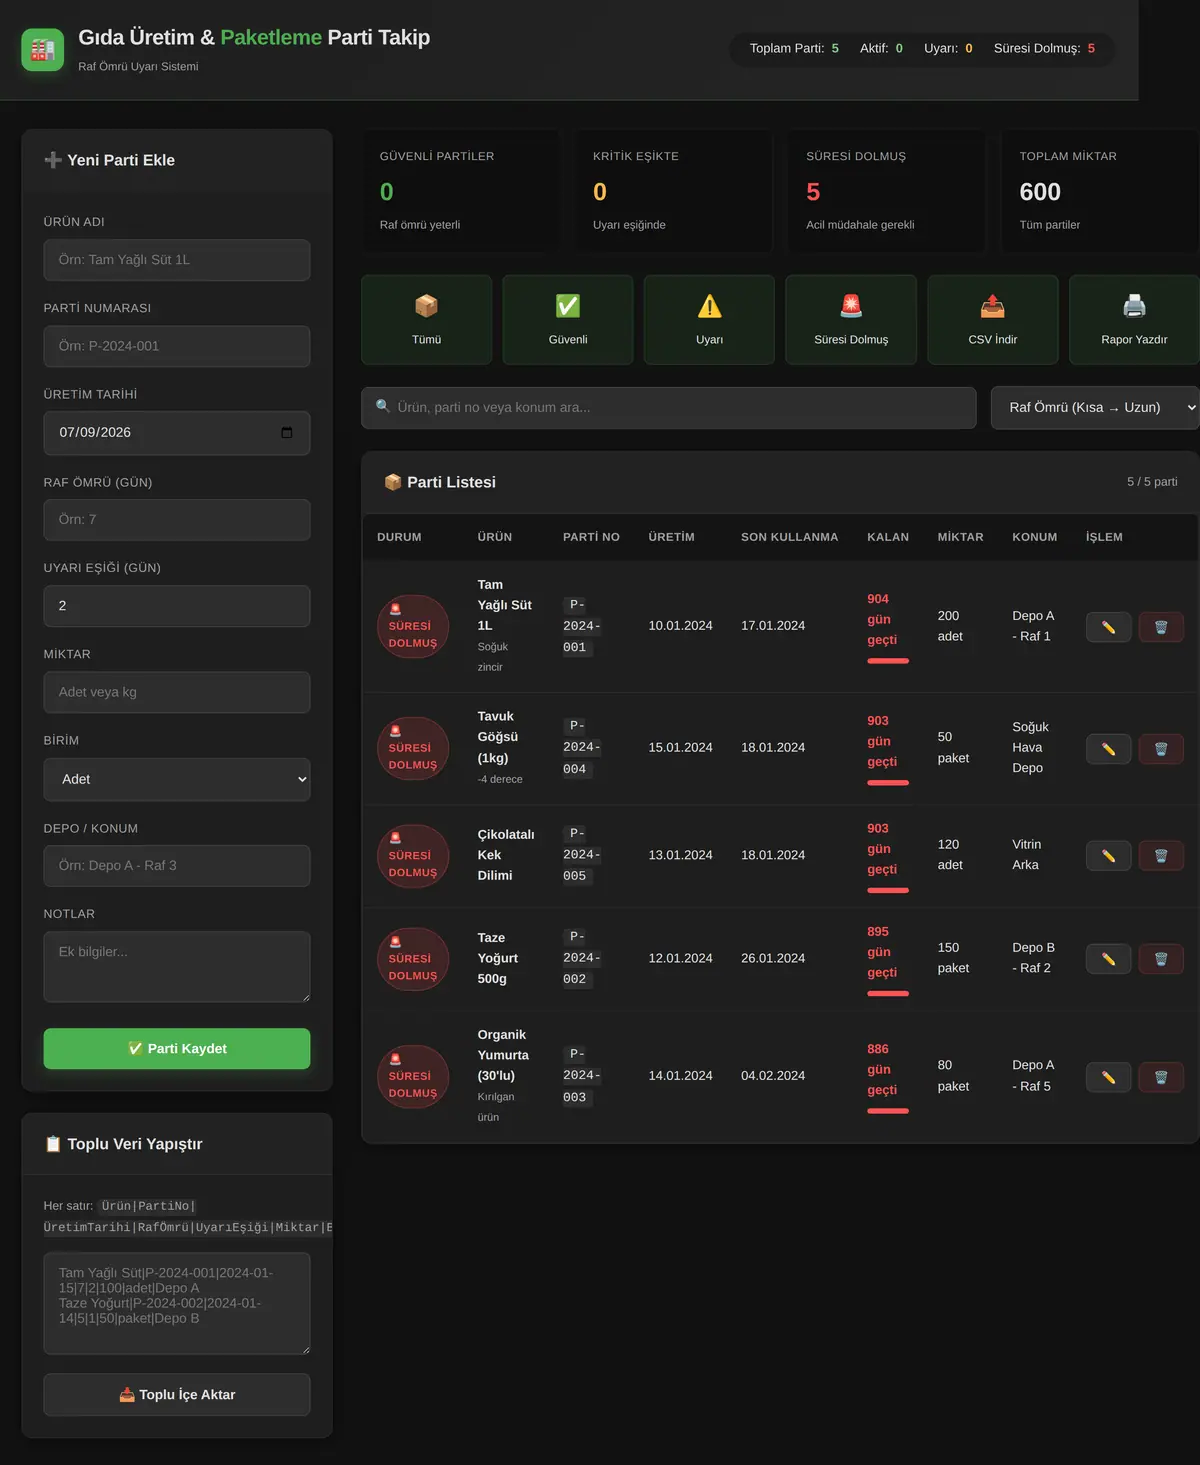Edit the Tavuk Göğsü (1kg) batch

(x=1108, y=749)
